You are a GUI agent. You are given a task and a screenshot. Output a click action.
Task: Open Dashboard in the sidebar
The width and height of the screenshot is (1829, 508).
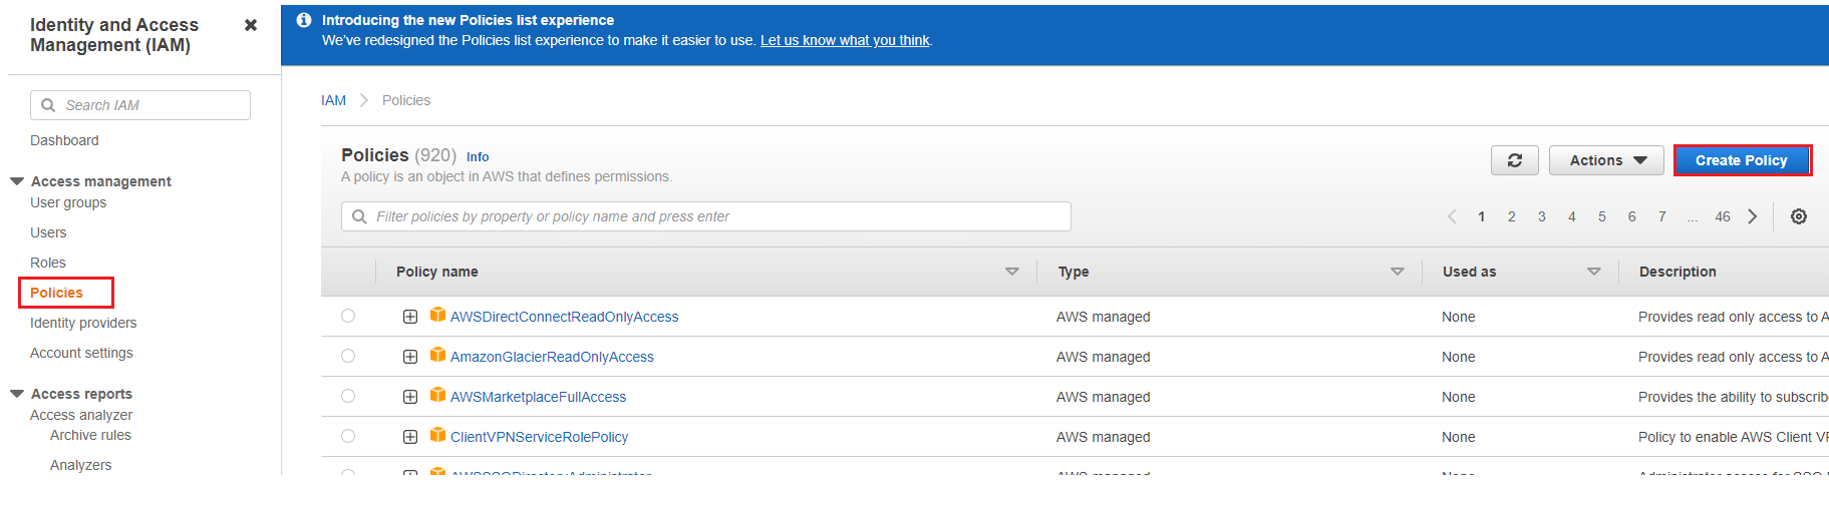tap(64, 141)
